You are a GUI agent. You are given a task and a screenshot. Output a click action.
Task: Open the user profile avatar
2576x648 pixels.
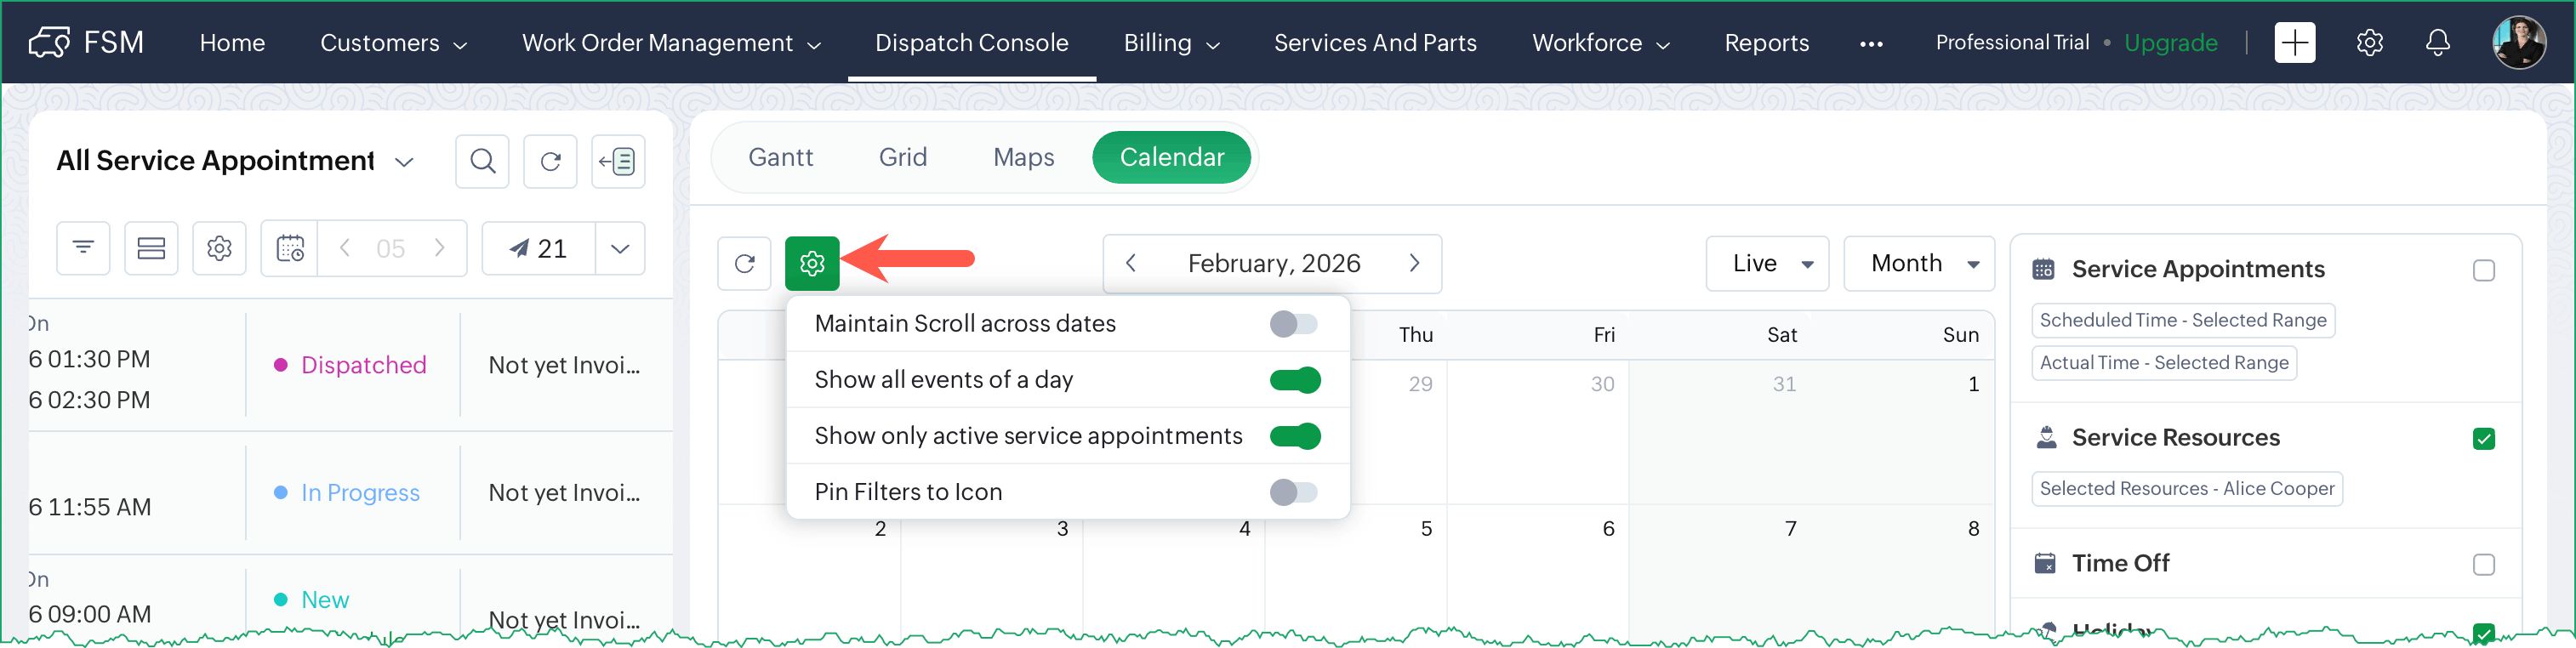point(2518,42)
